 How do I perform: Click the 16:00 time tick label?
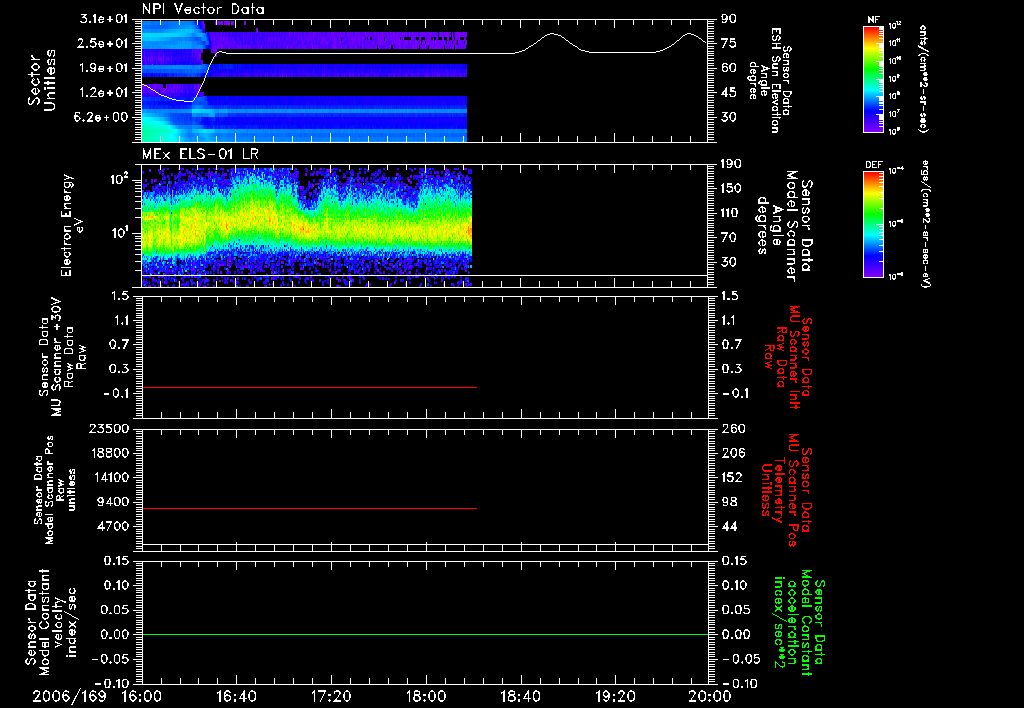(142, 696)
